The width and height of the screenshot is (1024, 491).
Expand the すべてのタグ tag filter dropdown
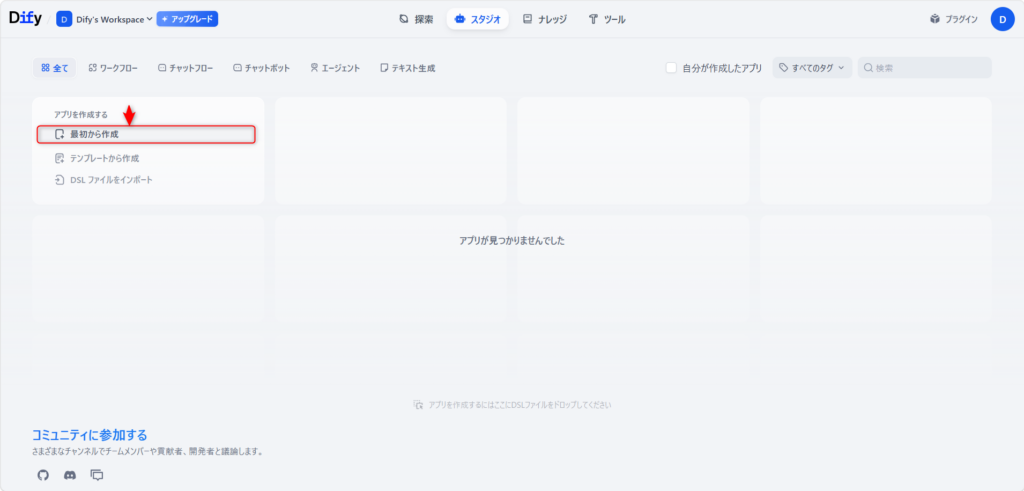[x=812, y=68]
